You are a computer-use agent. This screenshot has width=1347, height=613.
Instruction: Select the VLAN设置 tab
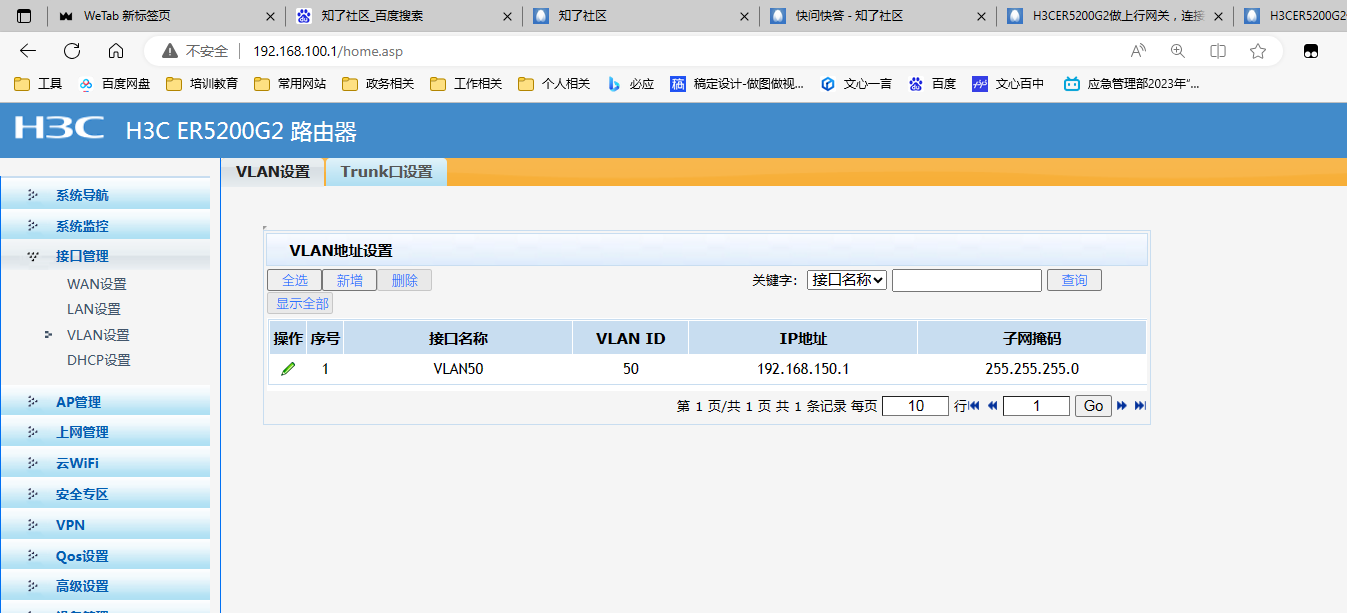(273, 172)
